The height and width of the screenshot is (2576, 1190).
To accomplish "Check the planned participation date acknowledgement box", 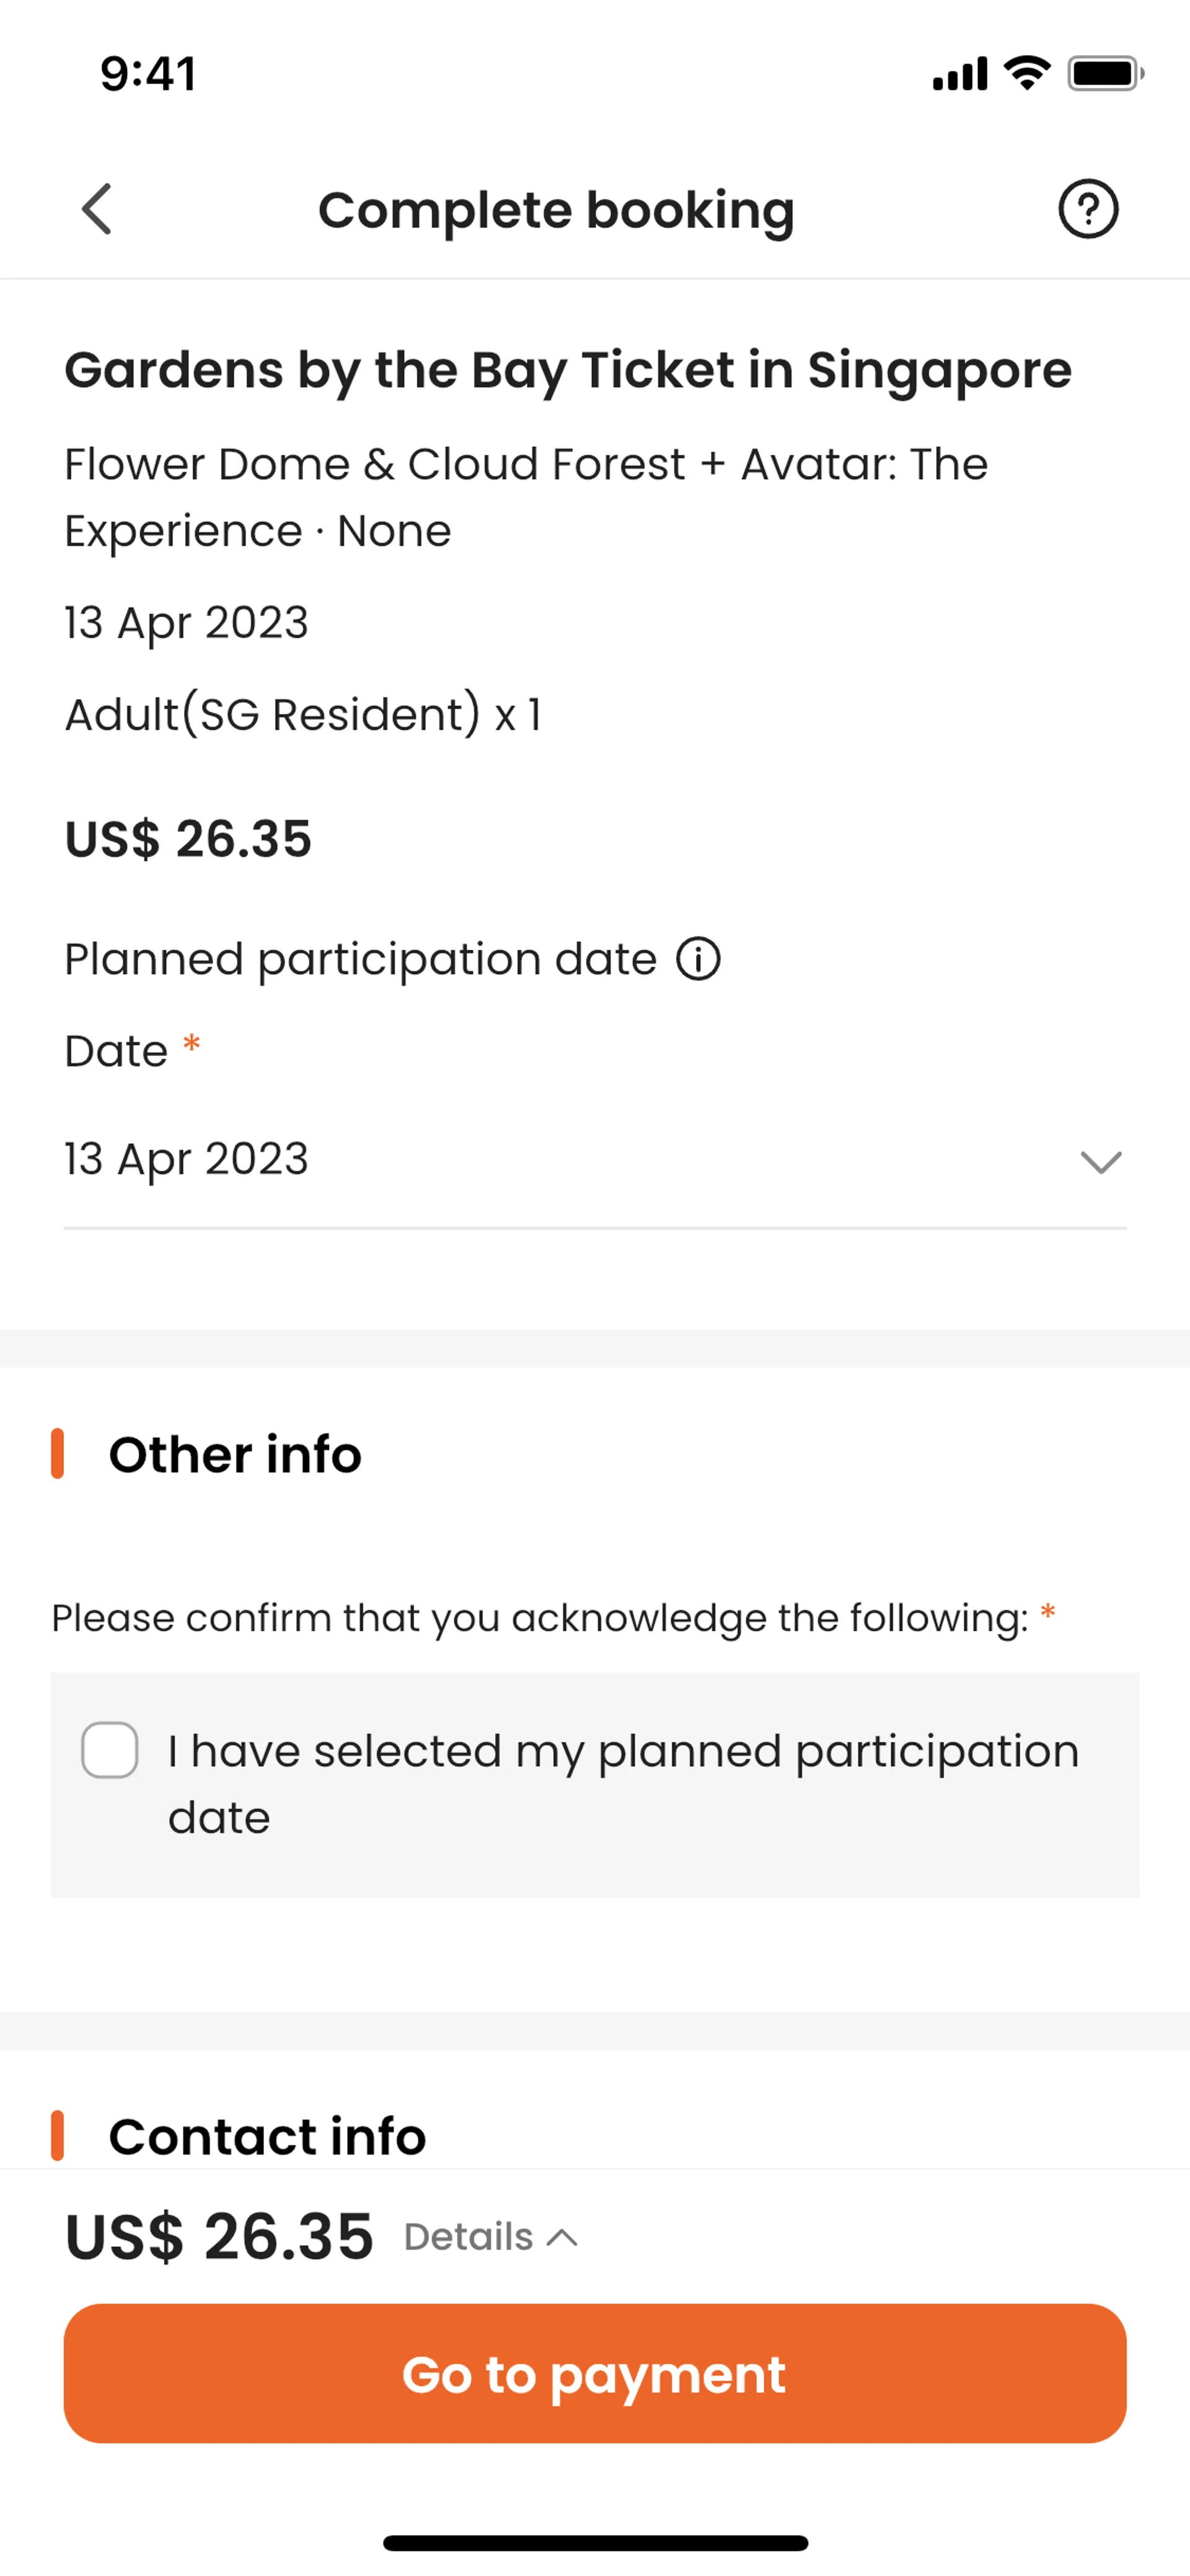I will (x=110, y=1750).
